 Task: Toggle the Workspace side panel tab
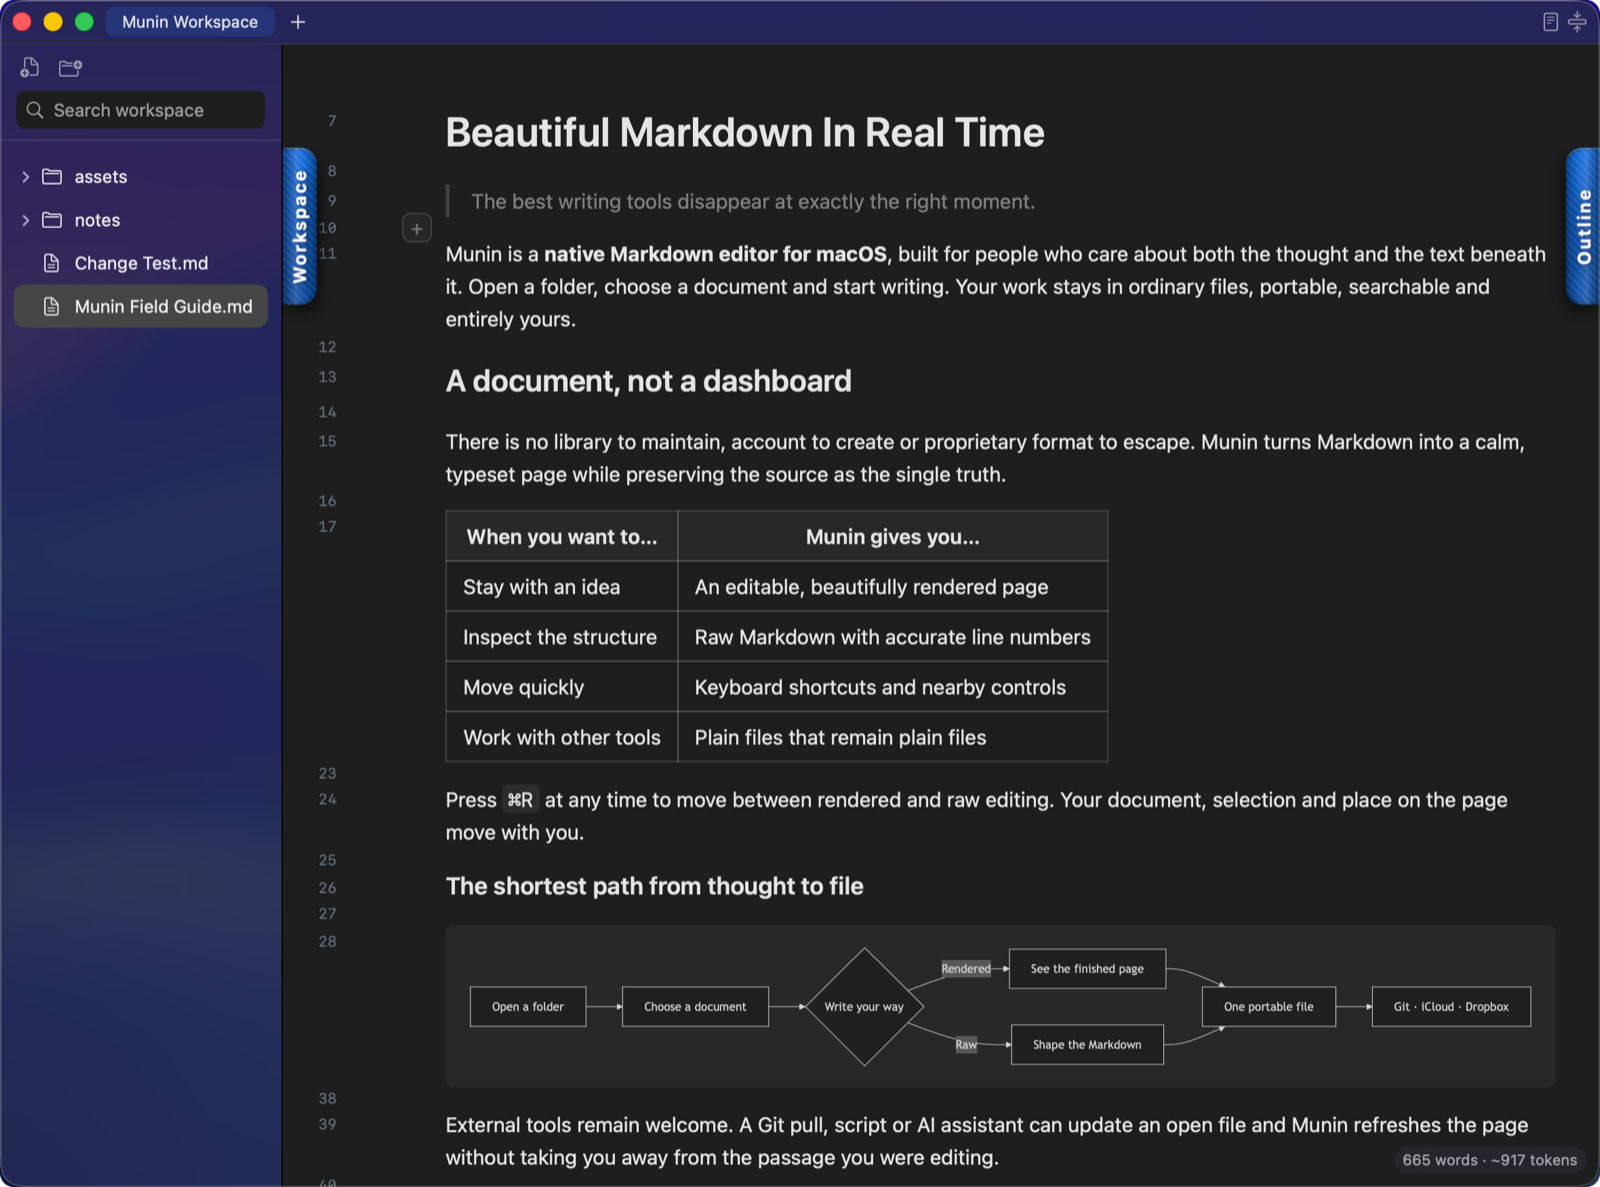[x=300, y=226]
